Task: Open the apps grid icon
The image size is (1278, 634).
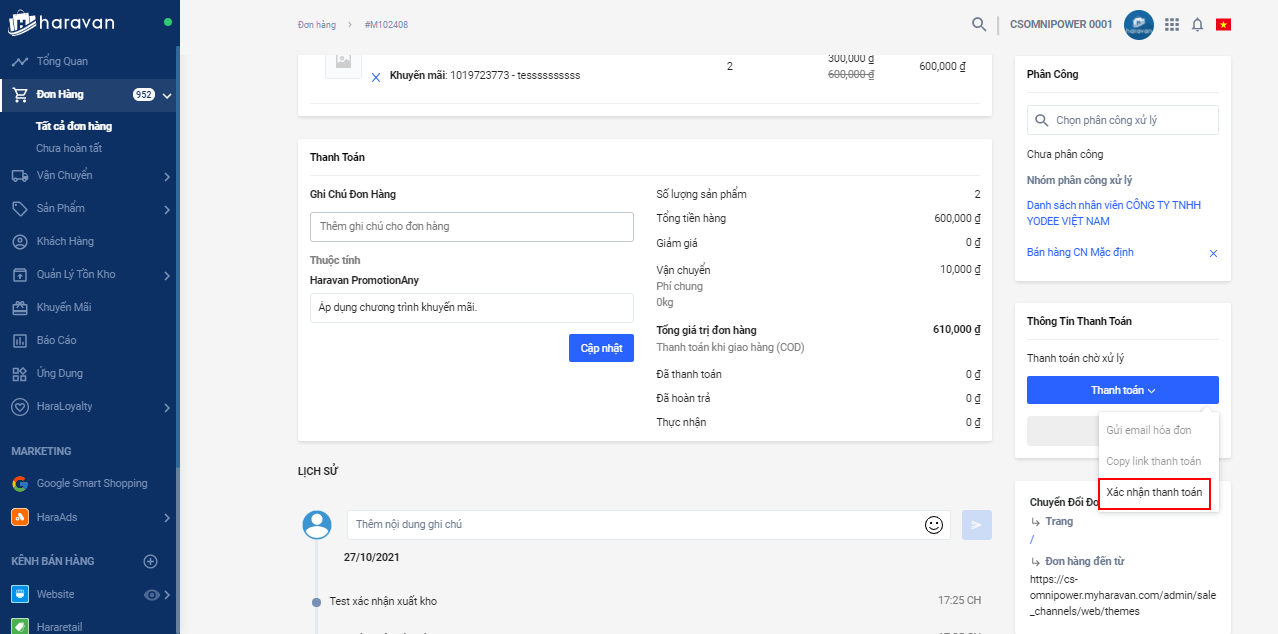Action: (x=1172, y=24)
